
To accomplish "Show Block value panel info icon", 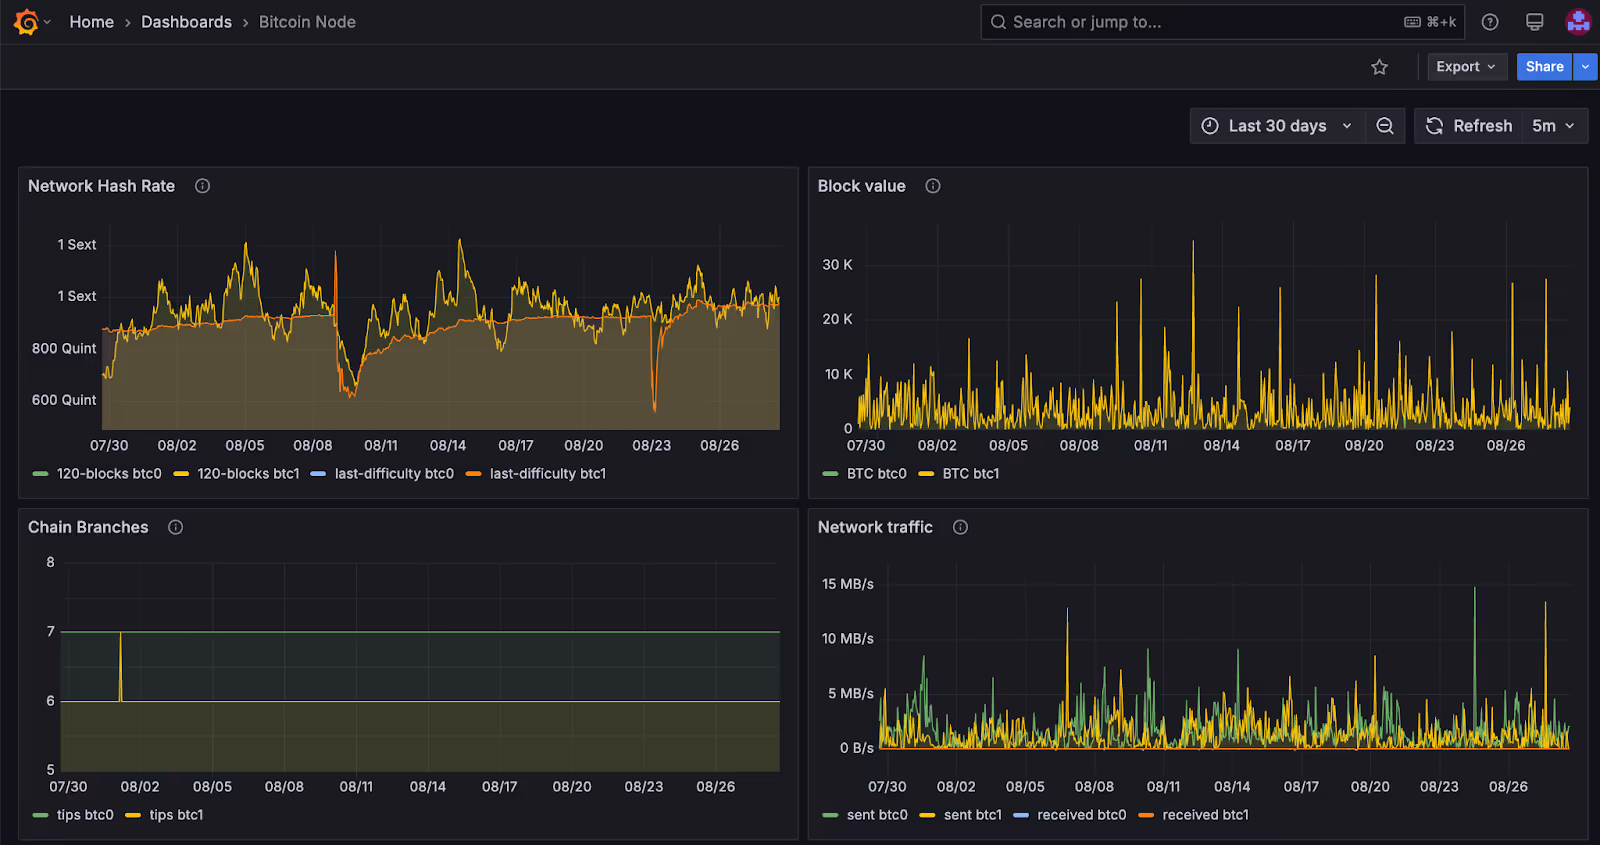I will click(x=933, y=186).
